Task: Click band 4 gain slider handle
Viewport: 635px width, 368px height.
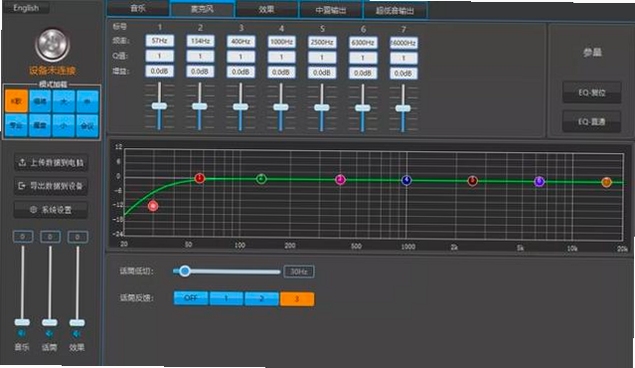Action: coord(281,107)
